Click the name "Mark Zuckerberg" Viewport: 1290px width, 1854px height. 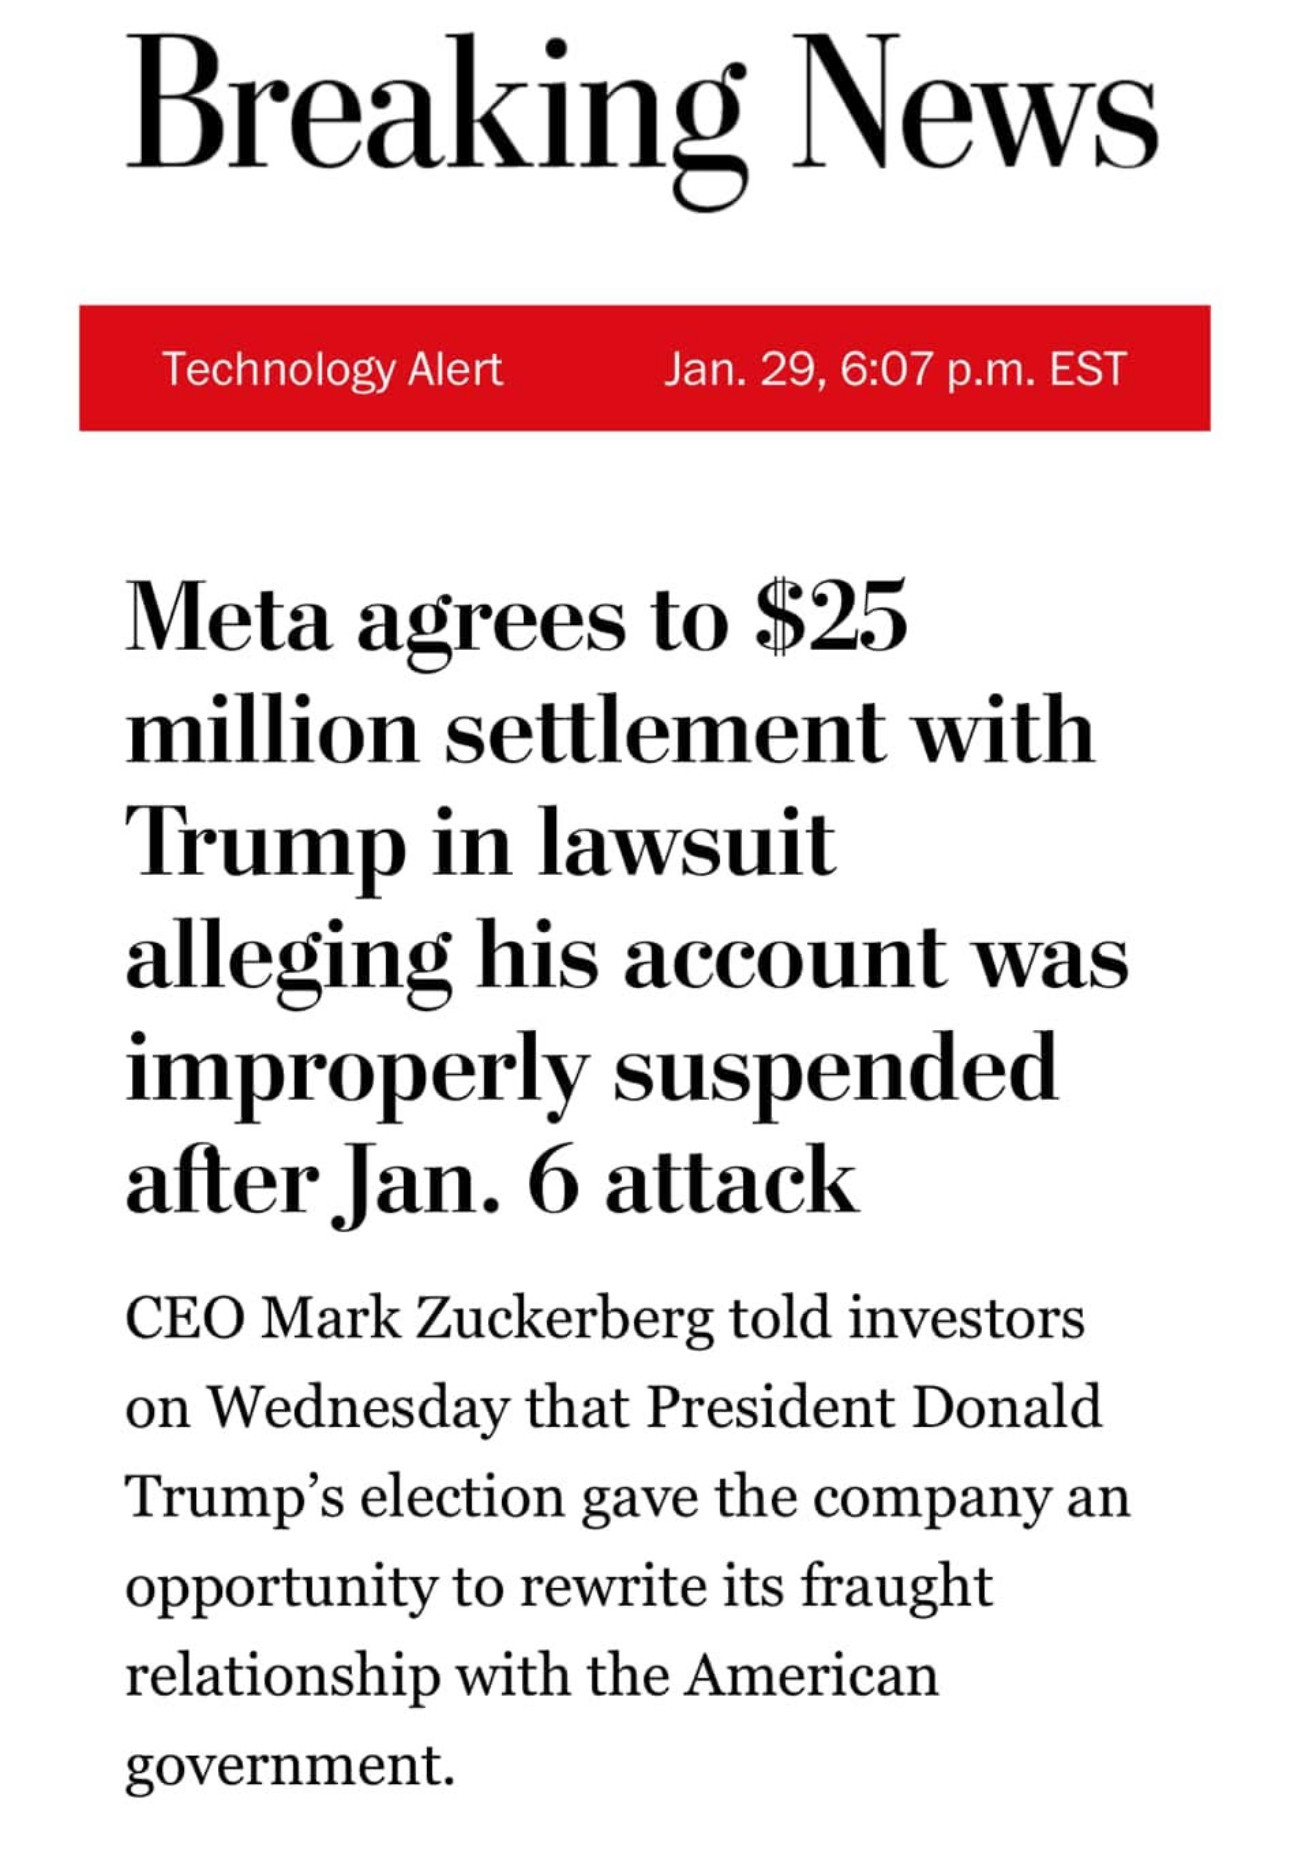[488, 1320]
